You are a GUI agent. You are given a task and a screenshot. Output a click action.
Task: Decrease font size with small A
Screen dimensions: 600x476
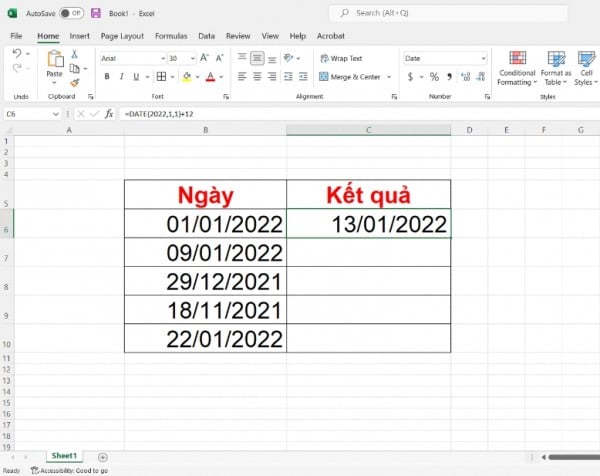point(220,58)
